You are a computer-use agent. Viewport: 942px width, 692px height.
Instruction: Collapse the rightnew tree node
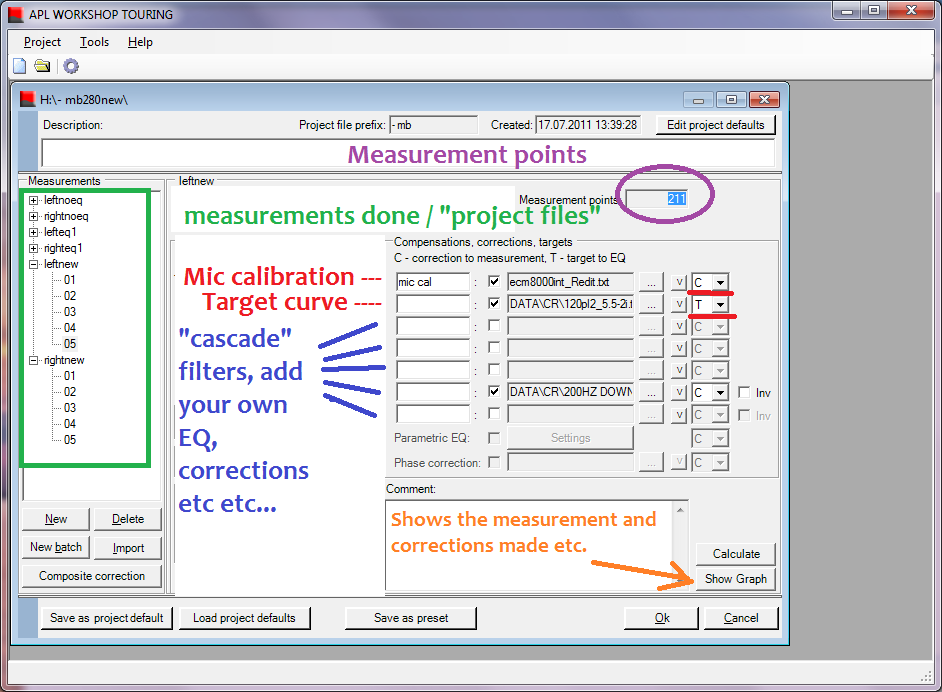[x=34, y=360]
